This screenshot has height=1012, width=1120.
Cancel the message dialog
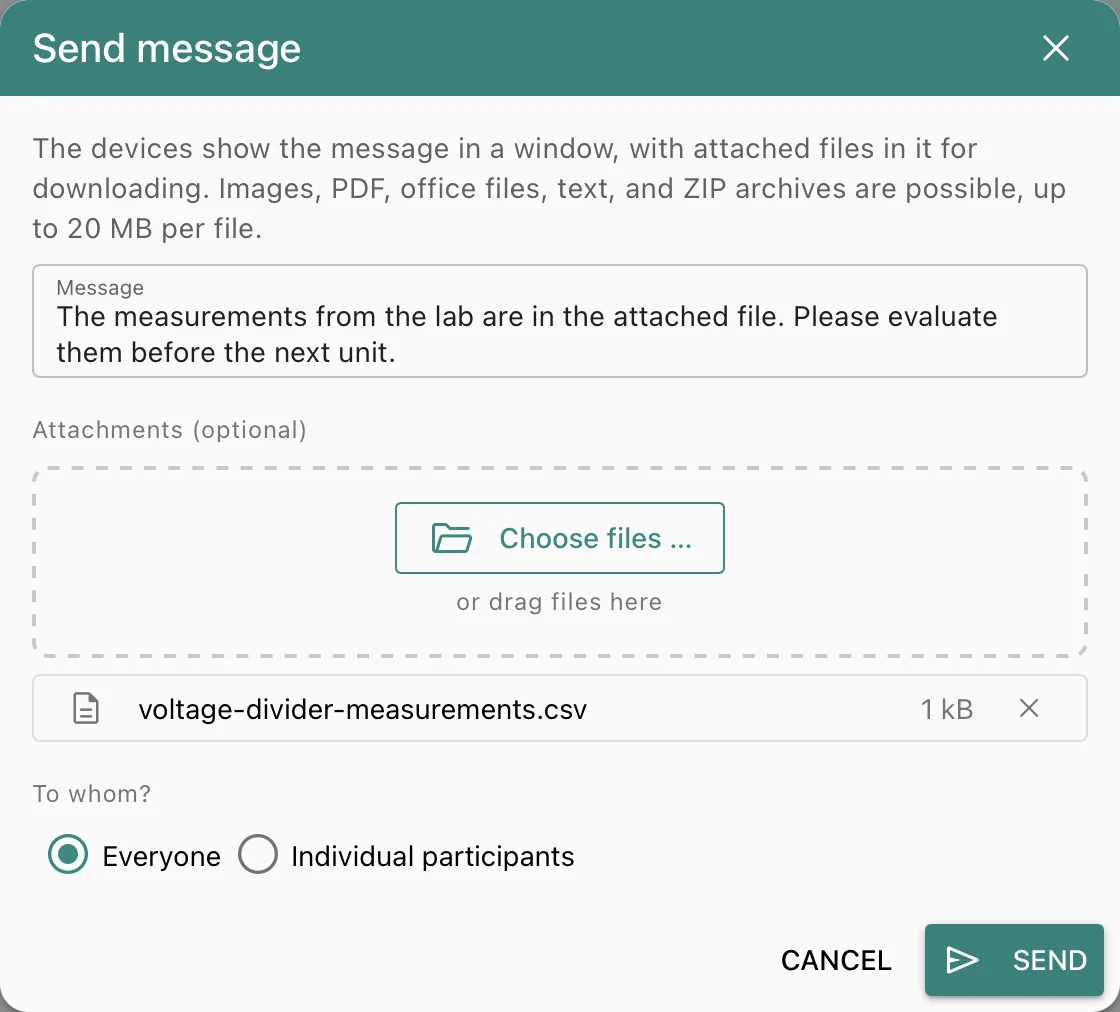pos(836,960)
